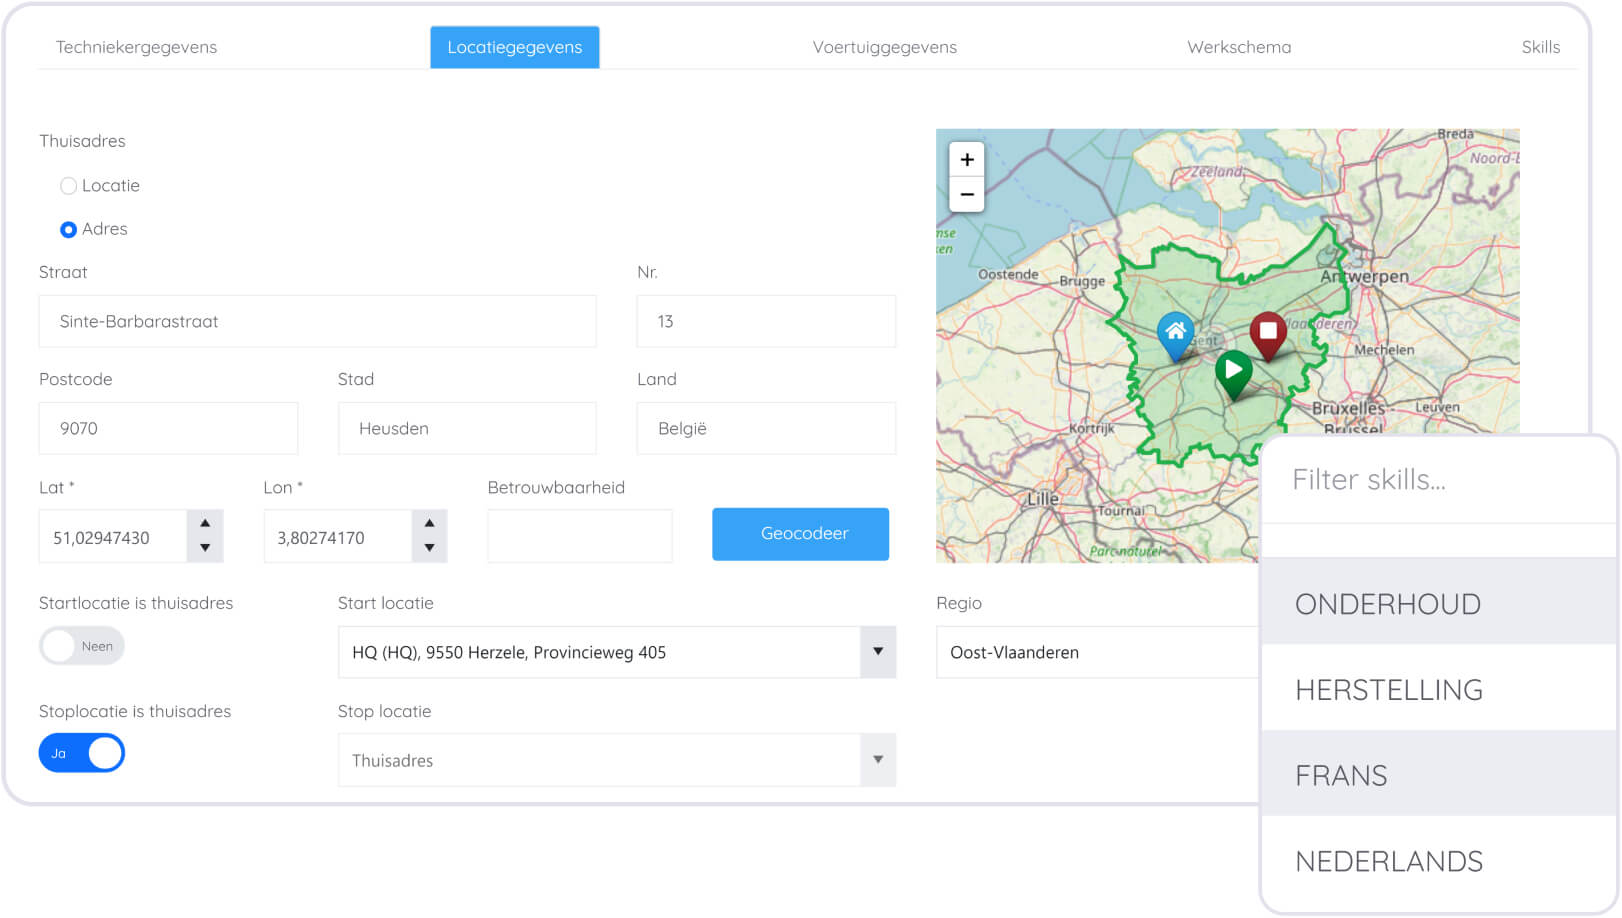Screen dimensions: 1622x918
Task: Open the Techniekergegevens tab
Action: point(136,47)
